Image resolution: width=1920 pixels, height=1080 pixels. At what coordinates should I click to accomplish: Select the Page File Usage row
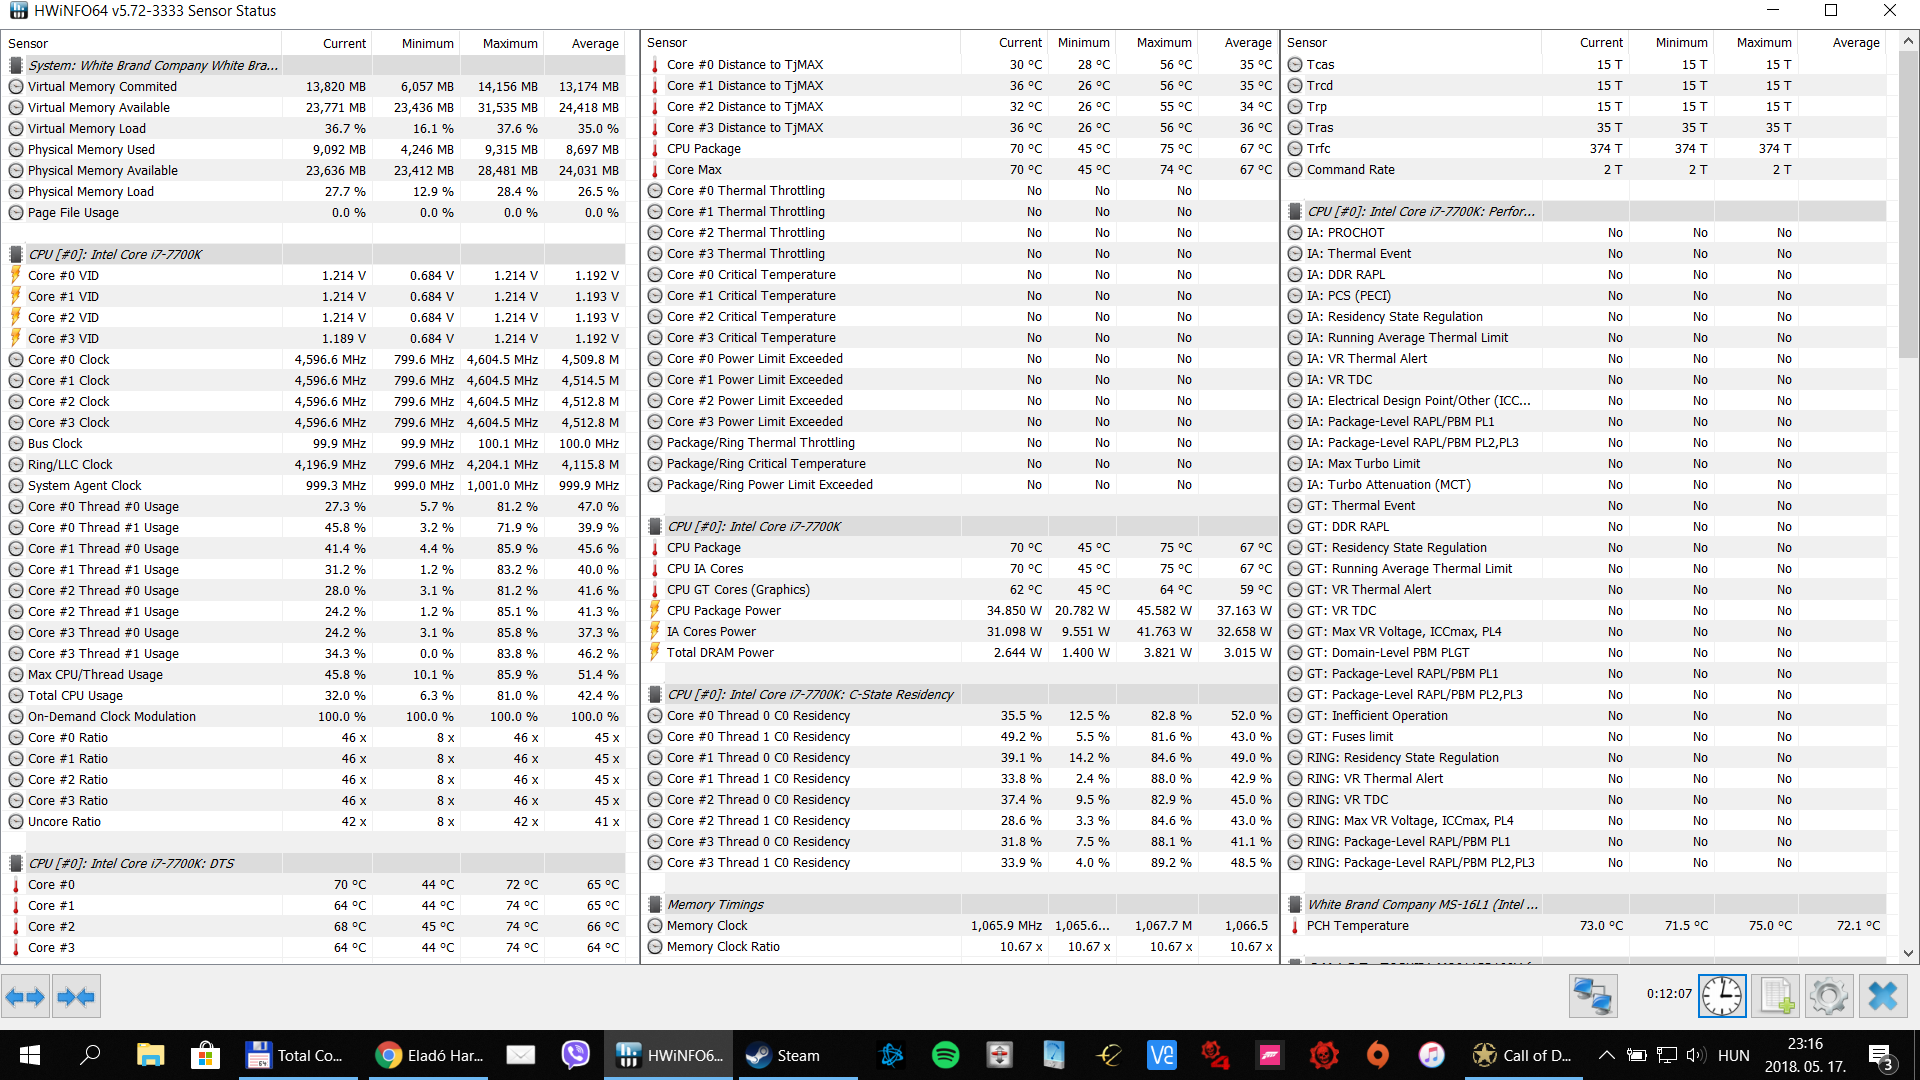point(314,213)
